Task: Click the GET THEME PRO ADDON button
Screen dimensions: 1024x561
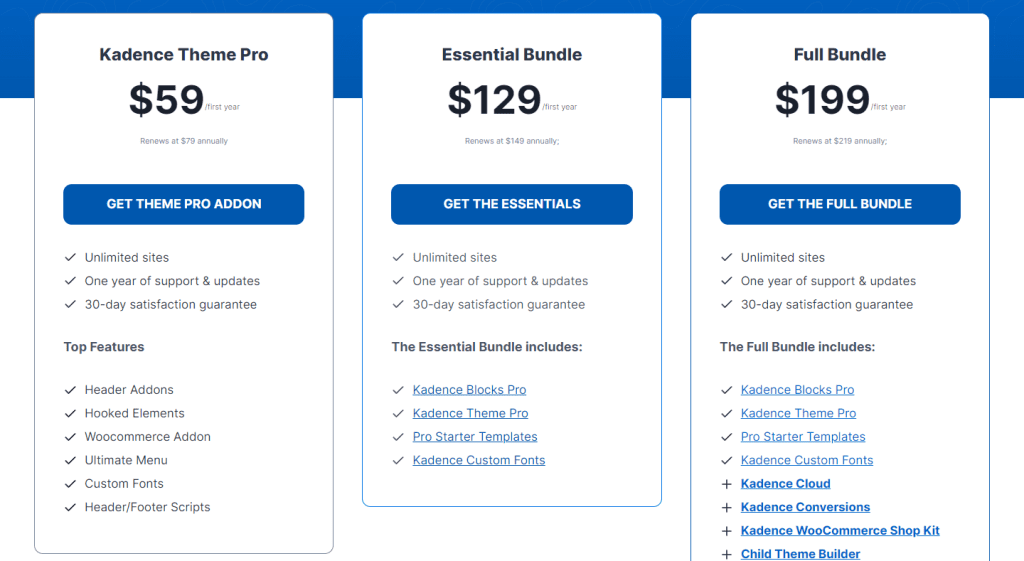Action: [x=184, y=204]
